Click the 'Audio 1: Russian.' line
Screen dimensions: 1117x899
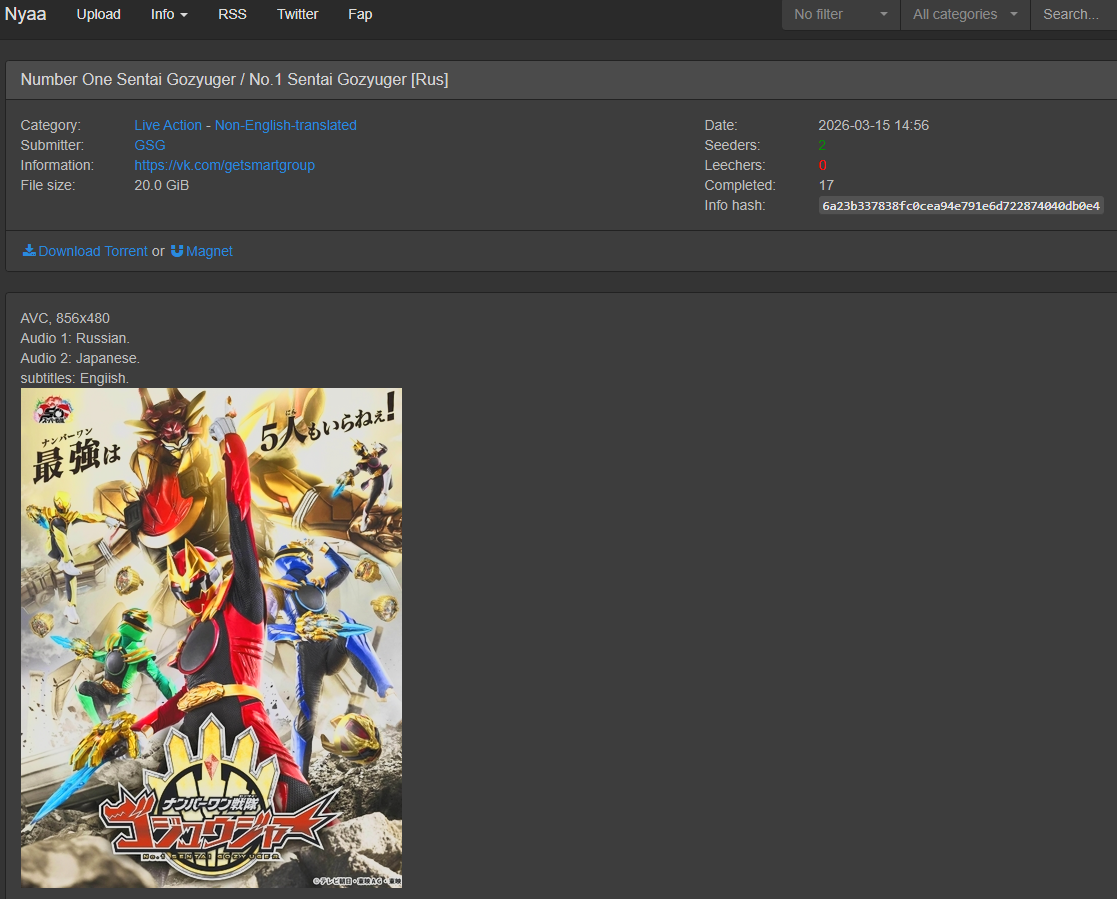pyautogui.click(x=75, y=338)
